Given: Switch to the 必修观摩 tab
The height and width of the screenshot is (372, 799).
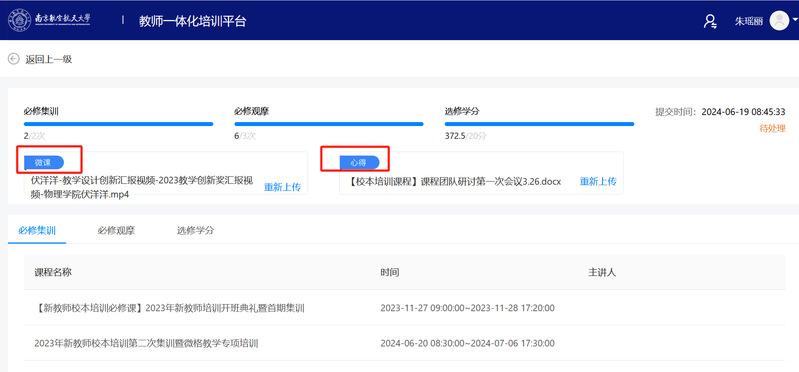Looking at the screenshot, I should tap(116, 230).
